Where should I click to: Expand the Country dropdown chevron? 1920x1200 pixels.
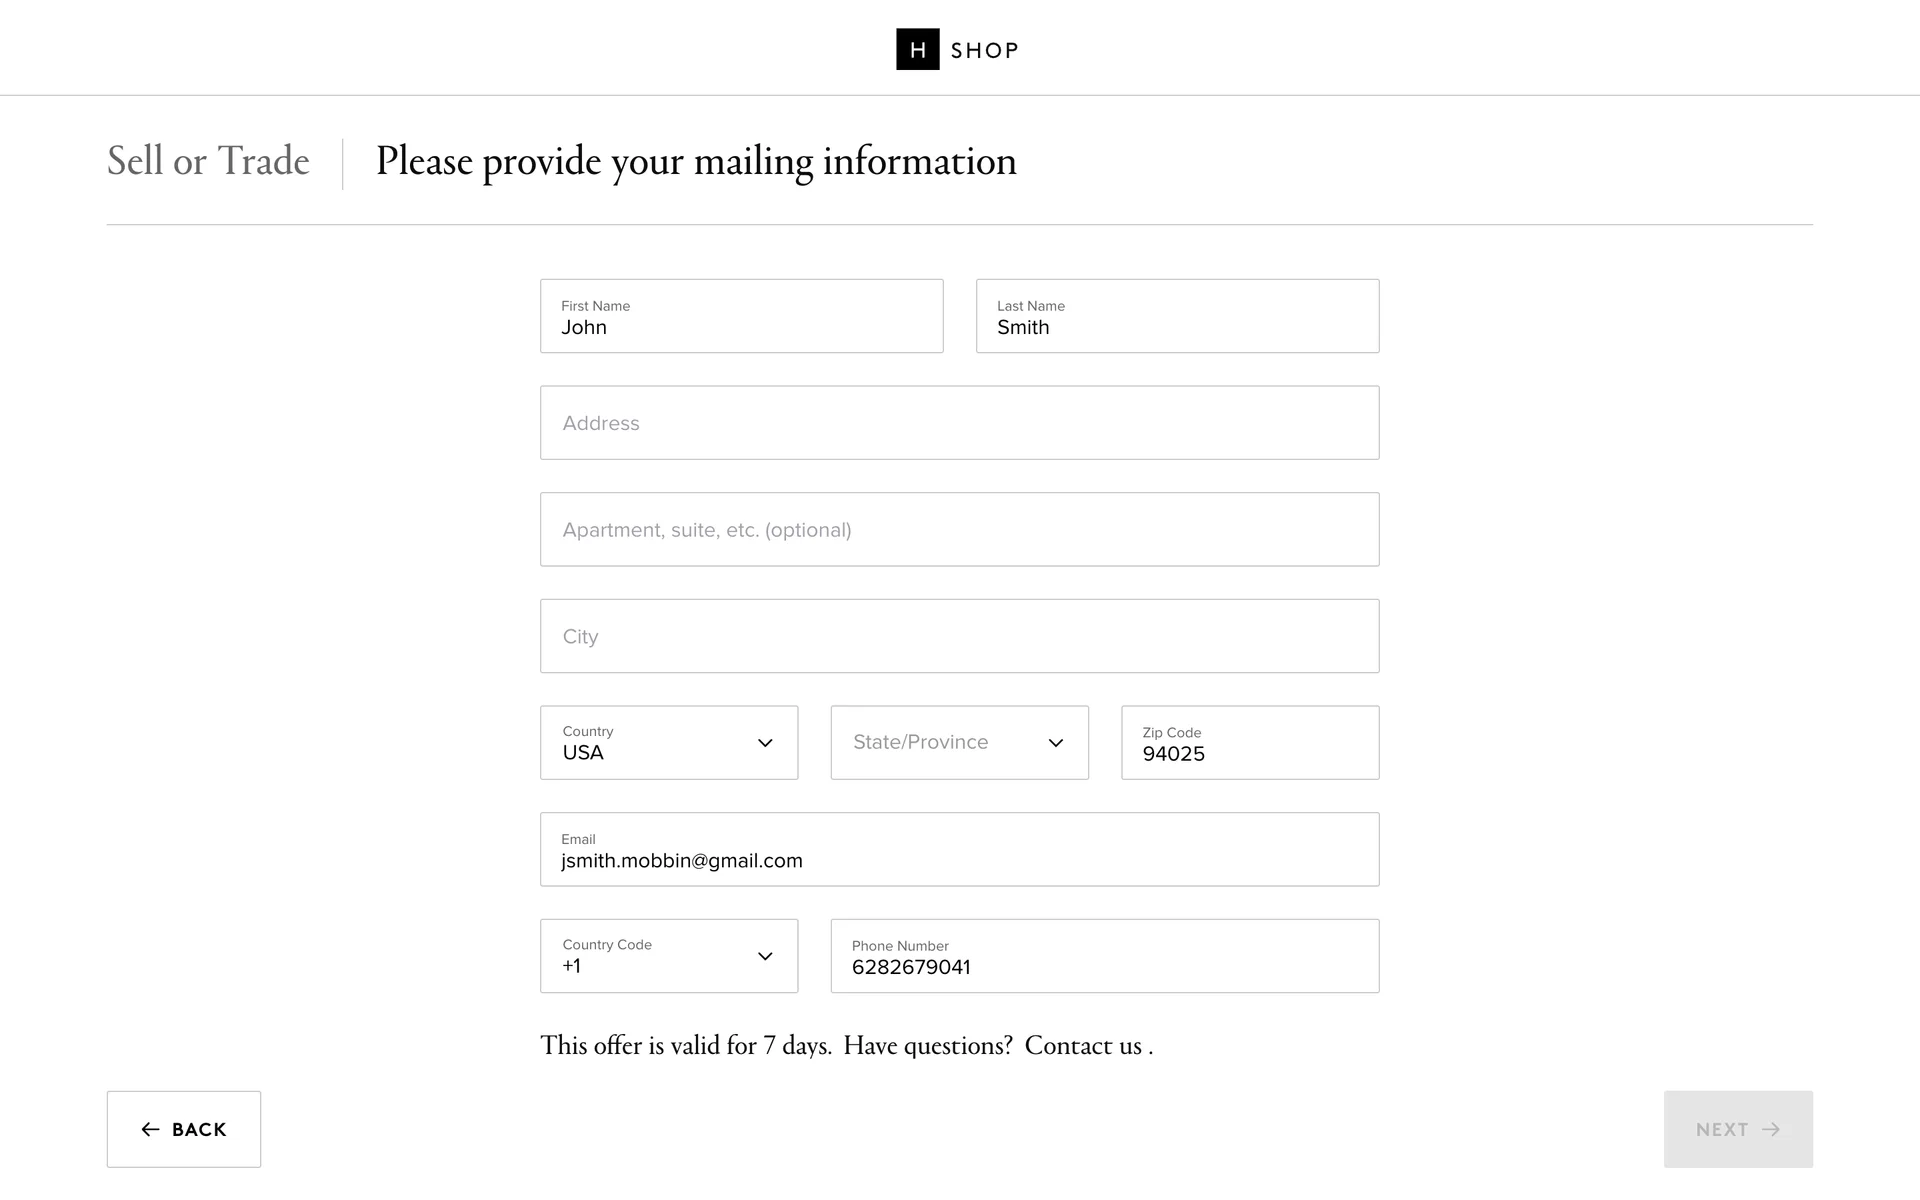765,743
